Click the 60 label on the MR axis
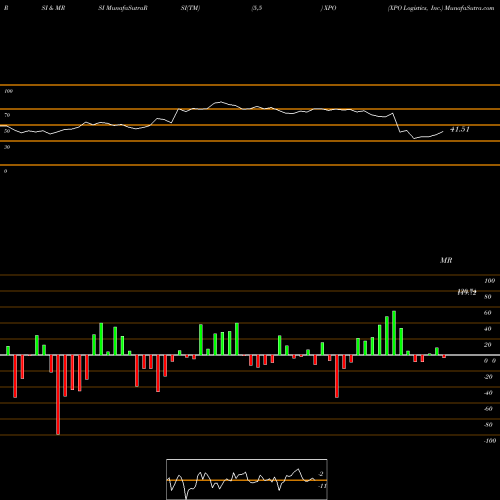The image size is (500, 500). click(487, 313)
